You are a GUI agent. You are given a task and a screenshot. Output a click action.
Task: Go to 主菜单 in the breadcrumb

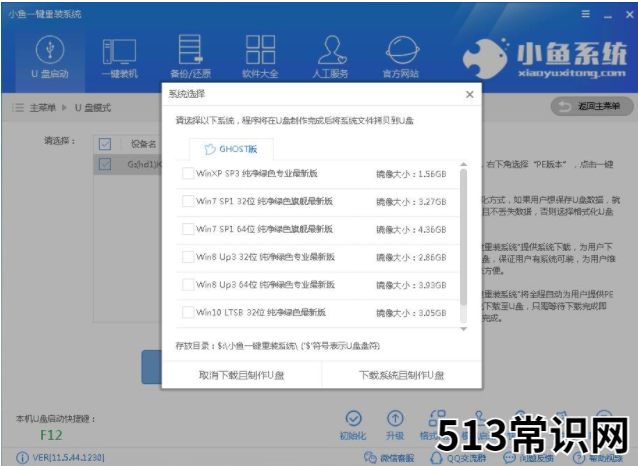[x=43, y=108]
